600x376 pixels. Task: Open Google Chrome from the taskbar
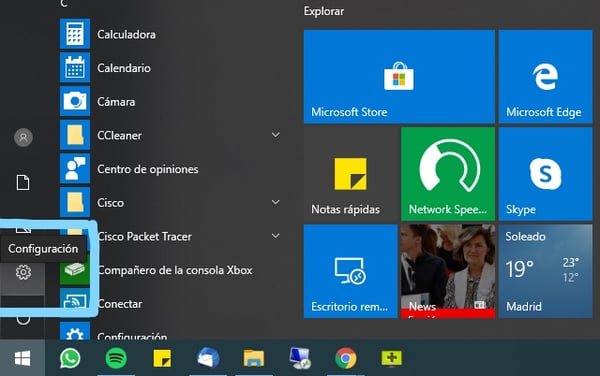[346, 358]
